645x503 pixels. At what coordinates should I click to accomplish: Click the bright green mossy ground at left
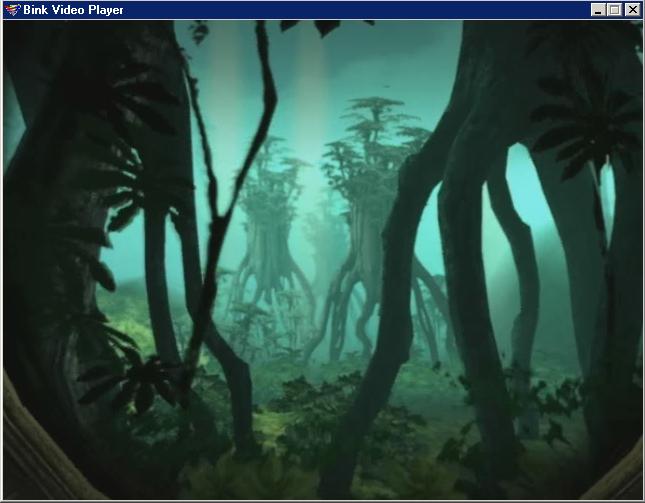point(130,310)
